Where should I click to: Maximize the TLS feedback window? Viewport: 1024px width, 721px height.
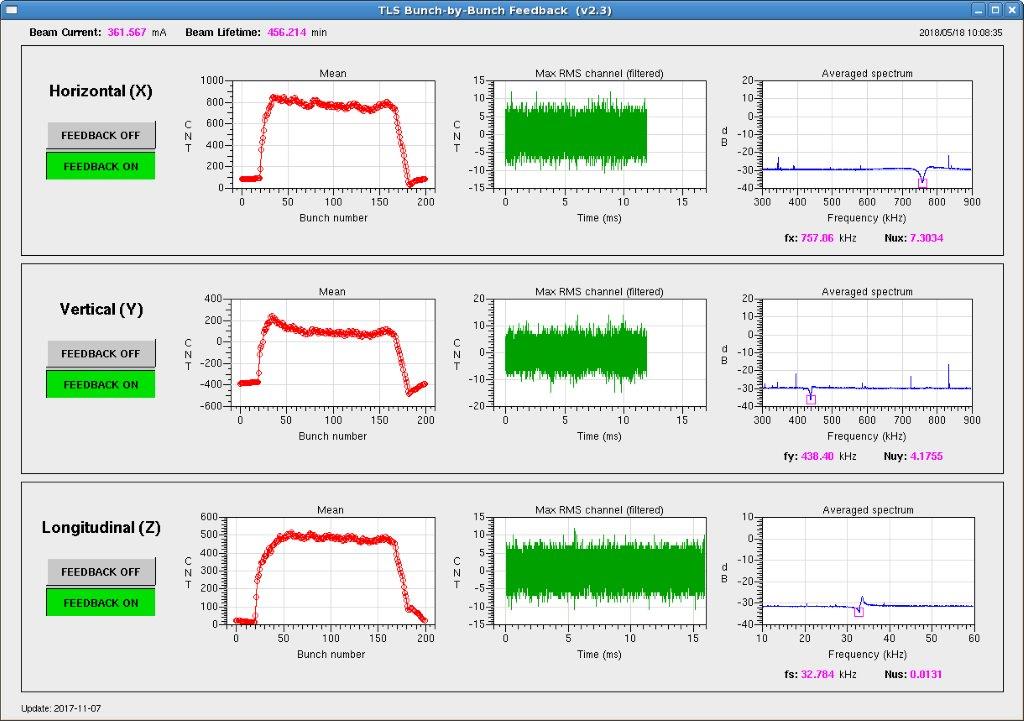tap(994, 10)
